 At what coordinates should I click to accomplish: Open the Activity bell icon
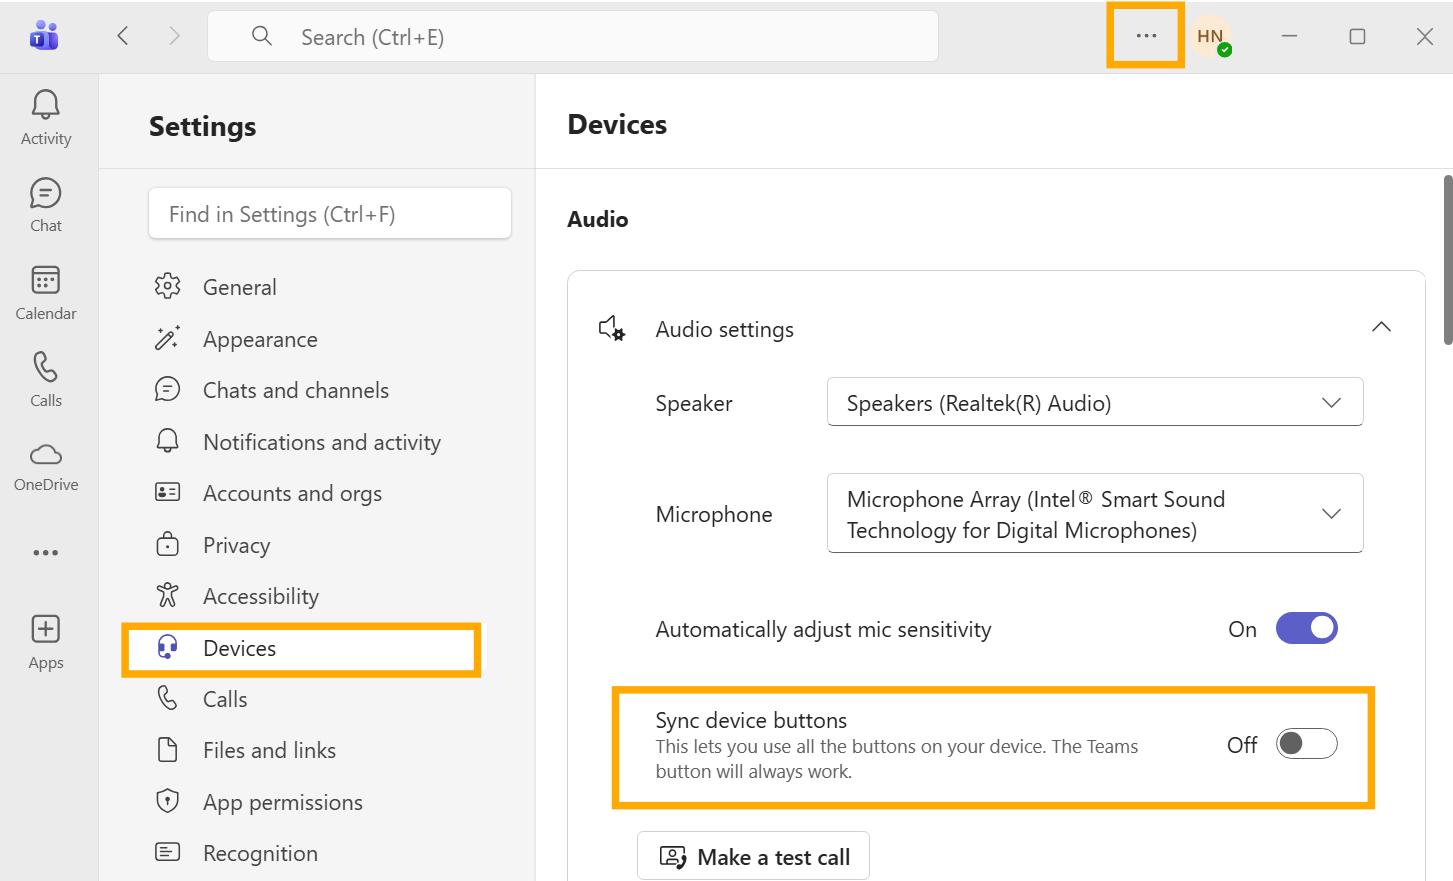pos(46,106)
